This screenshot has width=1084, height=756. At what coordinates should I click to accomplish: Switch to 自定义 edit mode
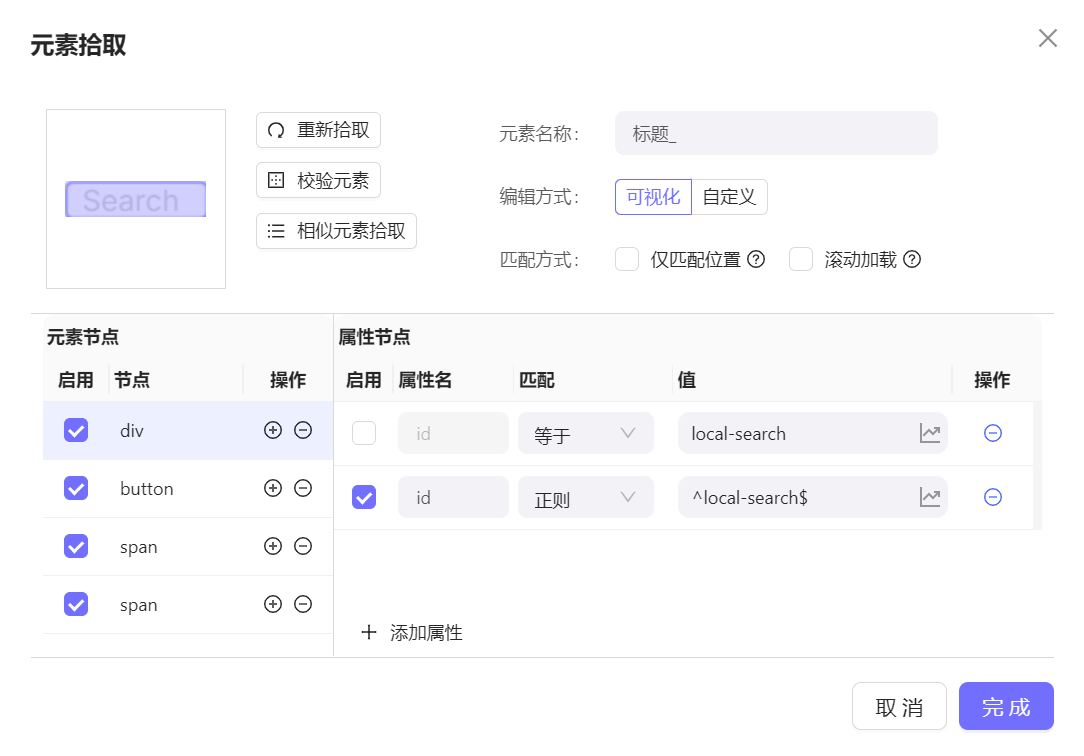pos(729,197)
